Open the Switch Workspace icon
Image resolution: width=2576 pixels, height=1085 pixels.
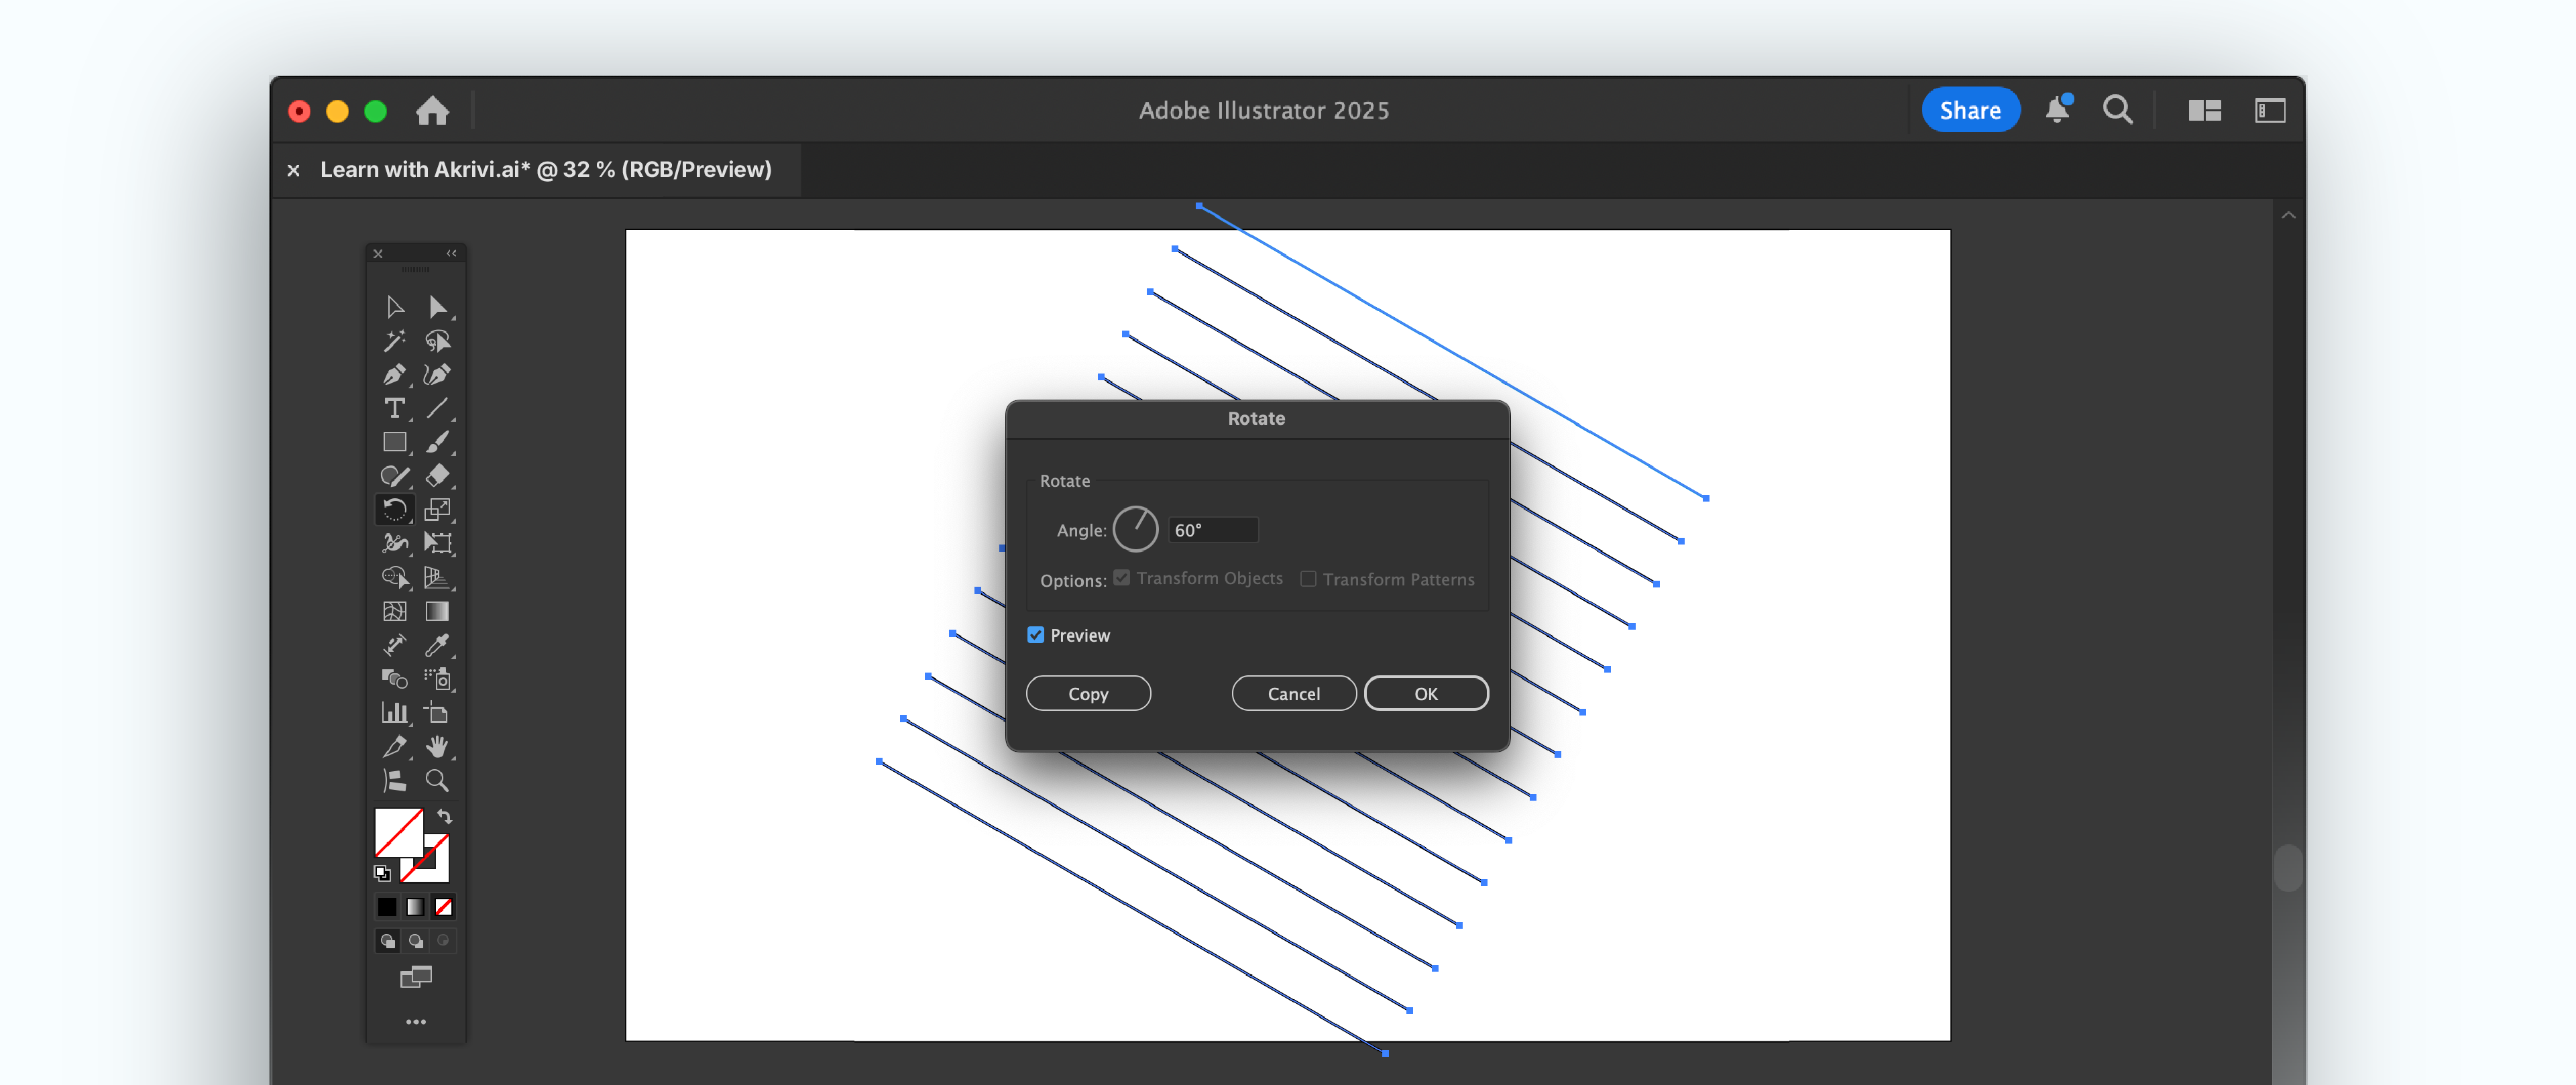[x=2270, y=110]
